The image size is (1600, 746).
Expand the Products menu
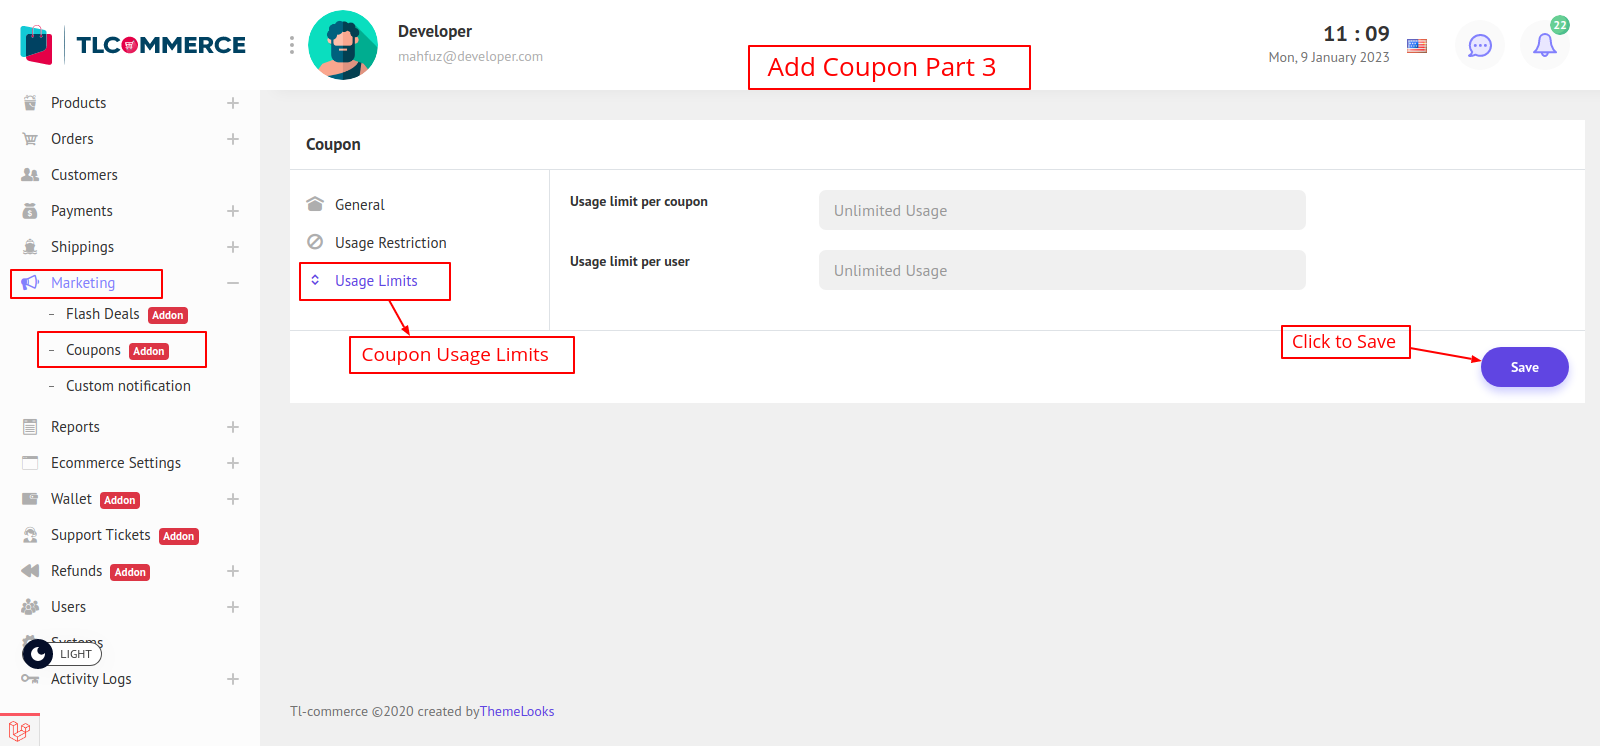pos(232,103)
